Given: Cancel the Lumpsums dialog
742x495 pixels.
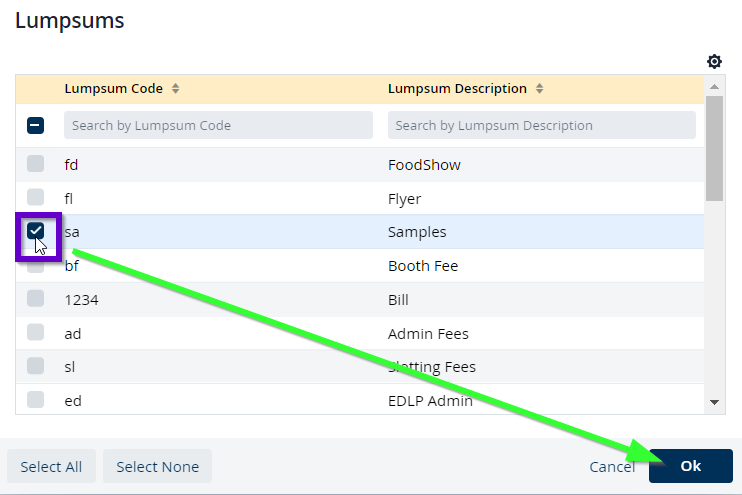Looking at the screenshot, I should click(612, 466).
